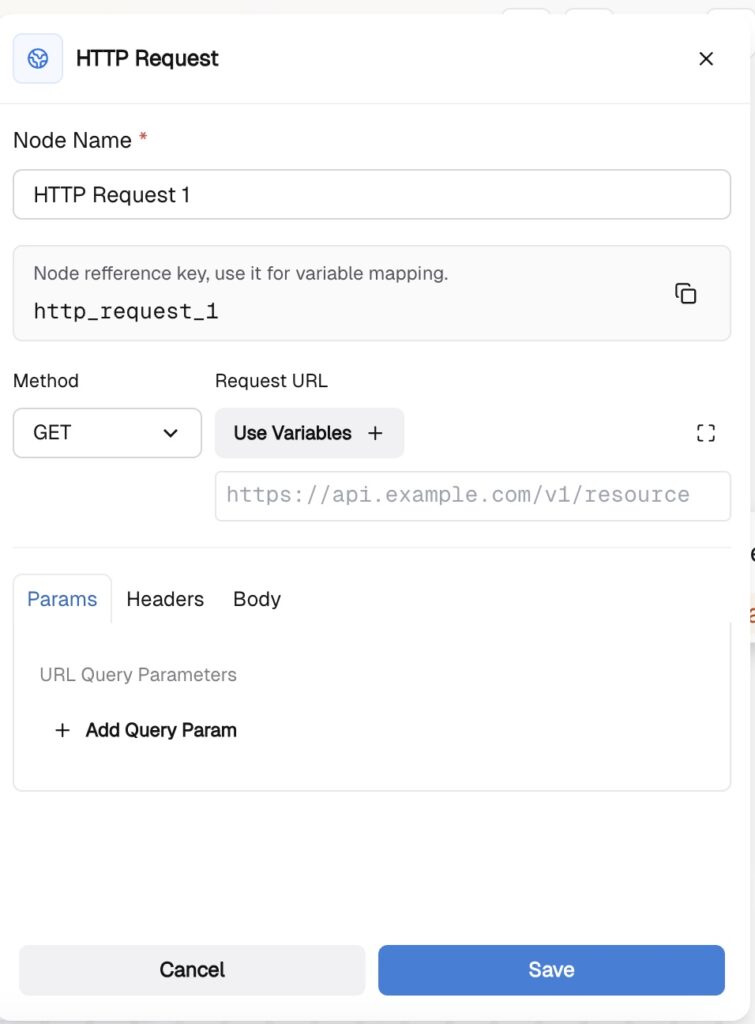Cancel the HTTP Request changes
This screenshot has height=1024, width=755.
pos(192,969)
